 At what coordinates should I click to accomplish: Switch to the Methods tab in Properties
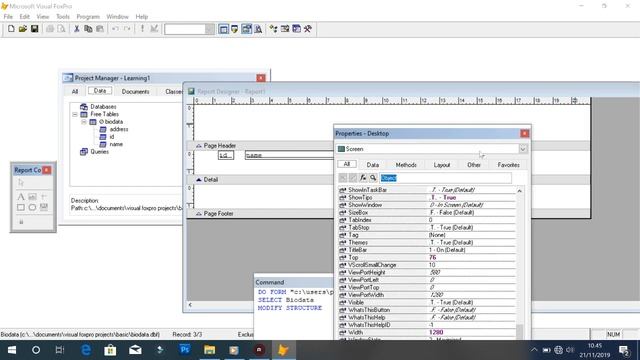[x=406, y=165]
